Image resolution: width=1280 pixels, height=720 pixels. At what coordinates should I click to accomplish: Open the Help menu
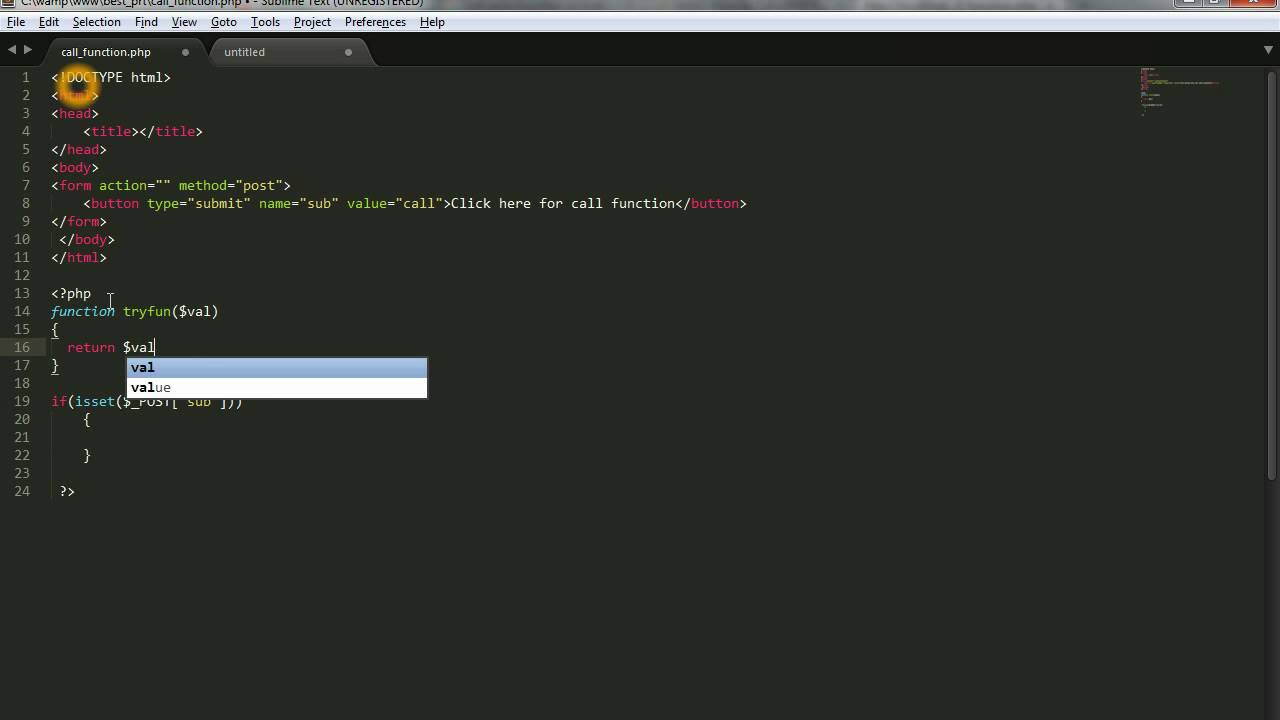432,22
